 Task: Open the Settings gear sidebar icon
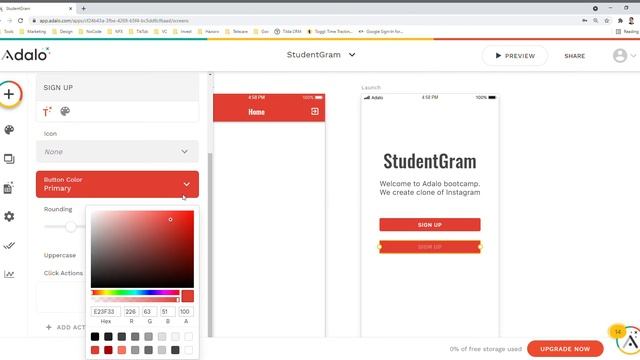coord(9,216)
